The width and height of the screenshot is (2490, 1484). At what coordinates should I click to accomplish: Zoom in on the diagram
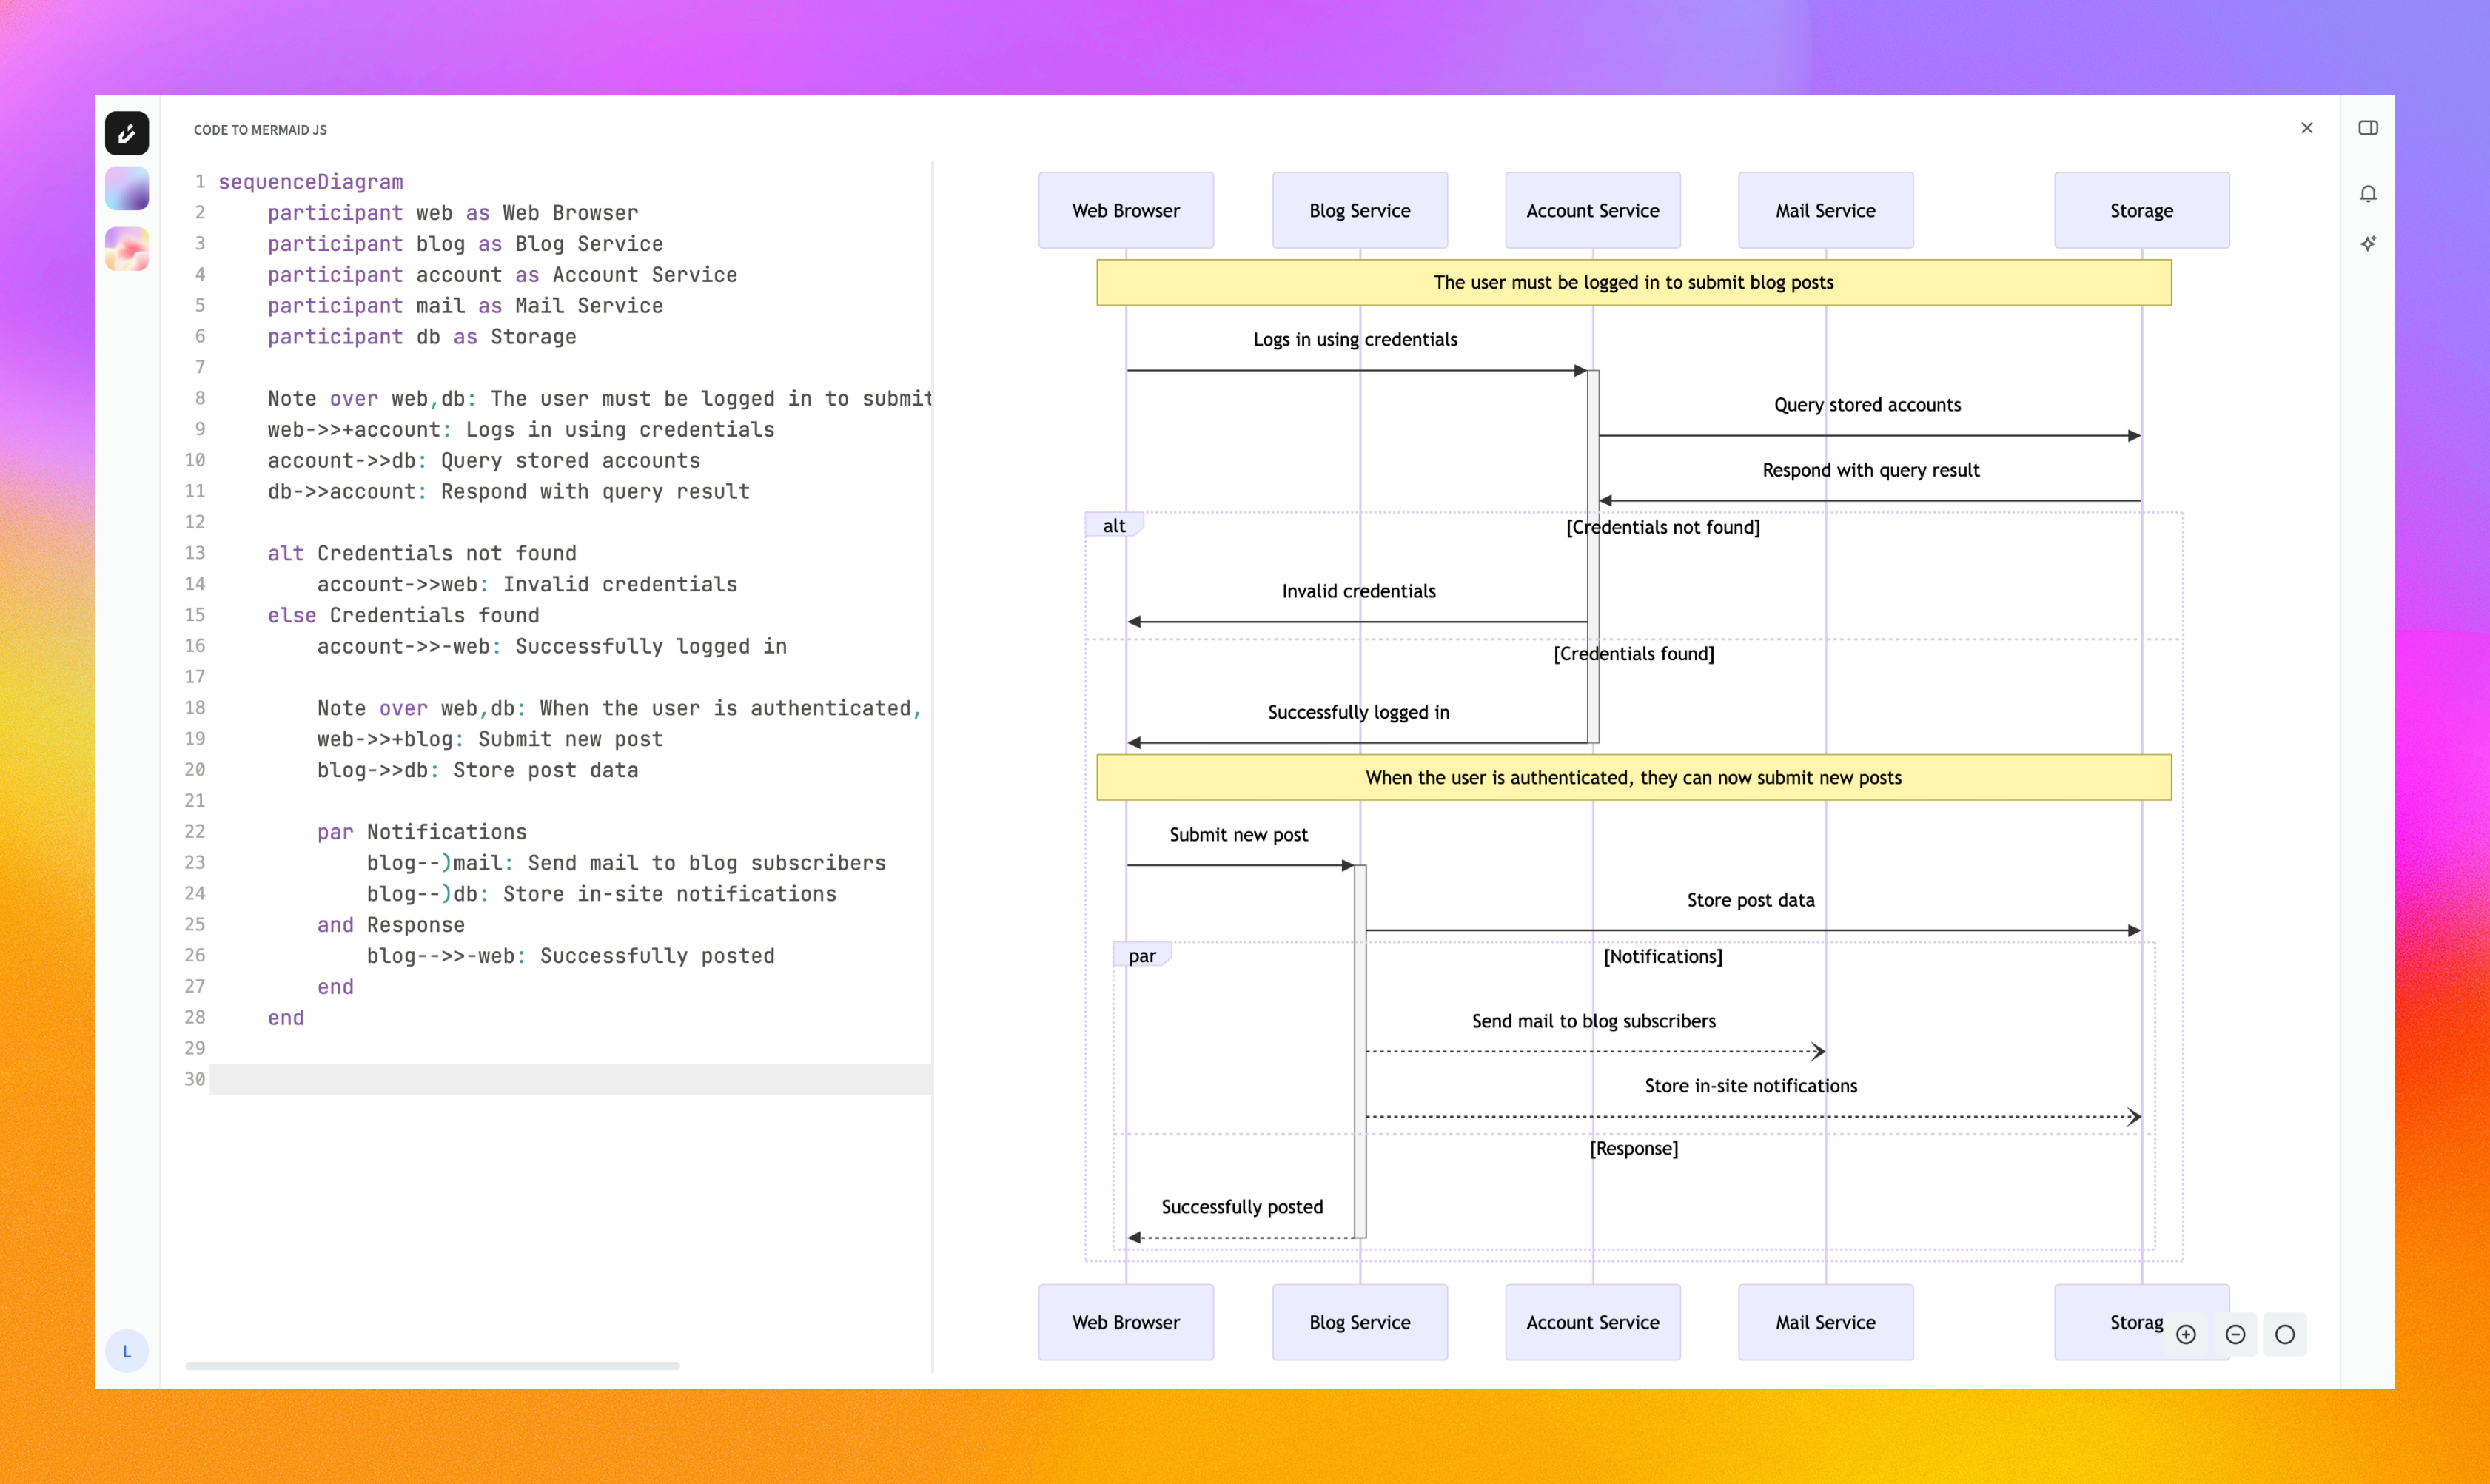click(2186, 1334)
